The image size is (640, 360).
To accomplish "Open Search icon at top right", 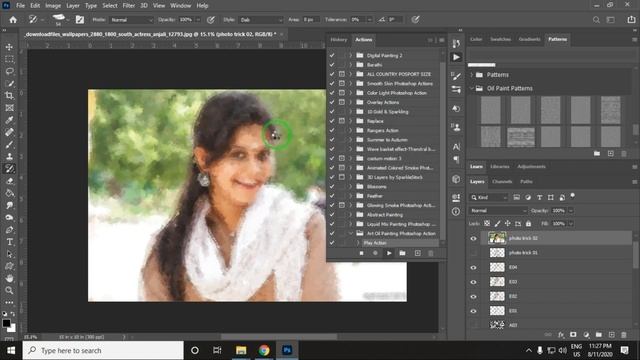I will tap(596, 20).
